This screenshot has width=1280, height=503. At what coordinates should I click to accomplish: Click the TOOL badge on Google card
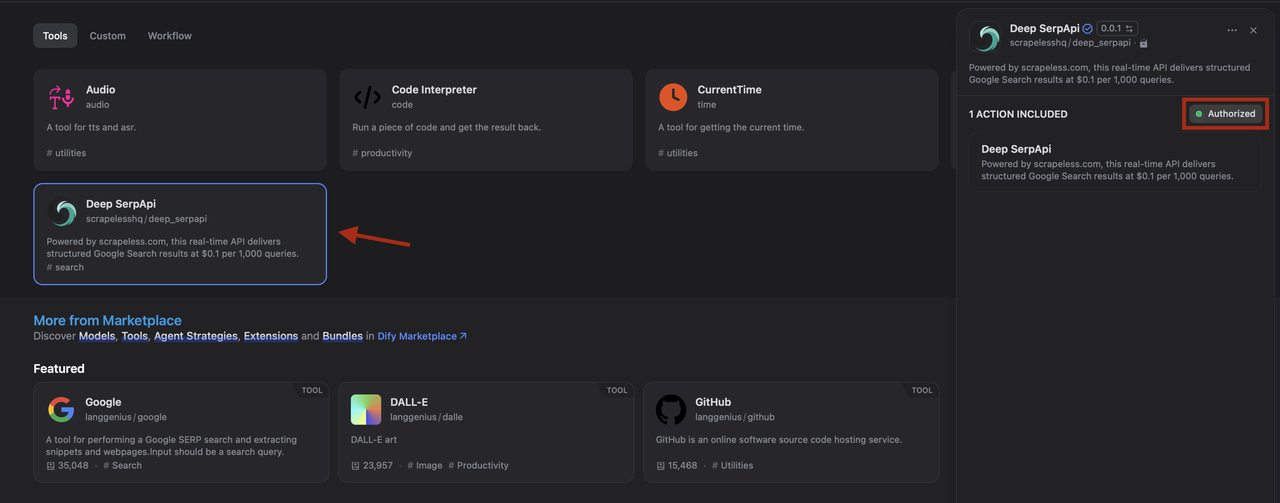[x=312, y=390]
